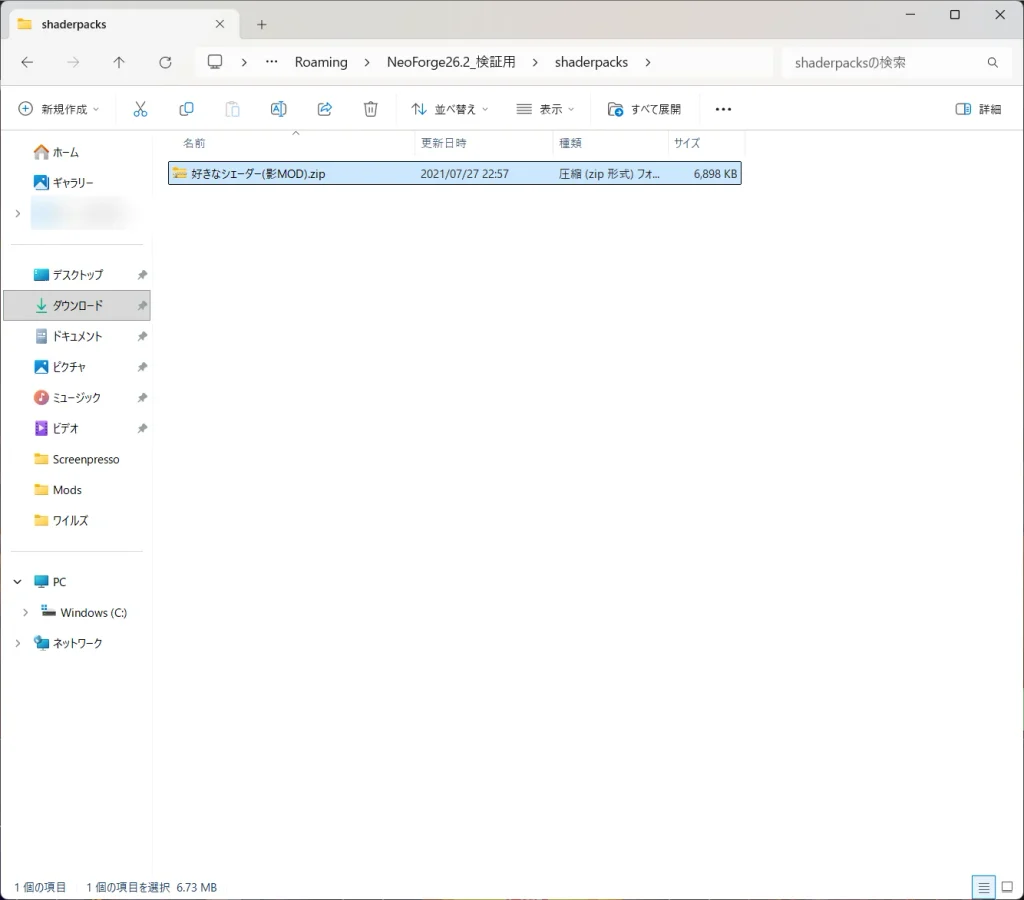Click pin icon next to ミュージック
1024x900 pixels.
point(142,398)
